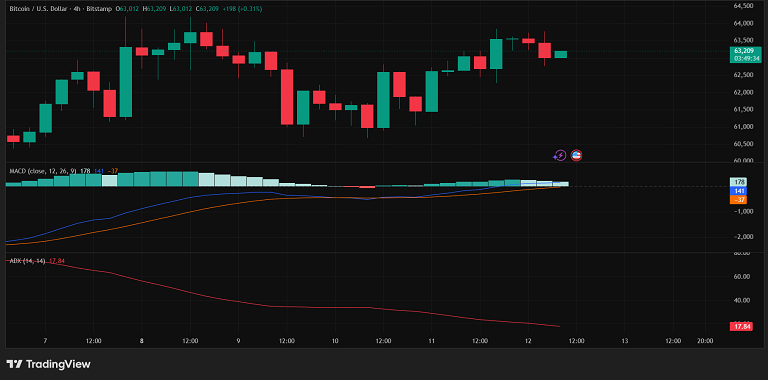Image resolution: width=768 pixels, height=380 pixels.
Task: Click the 64,500 price axis label
Action: point(744,6)
